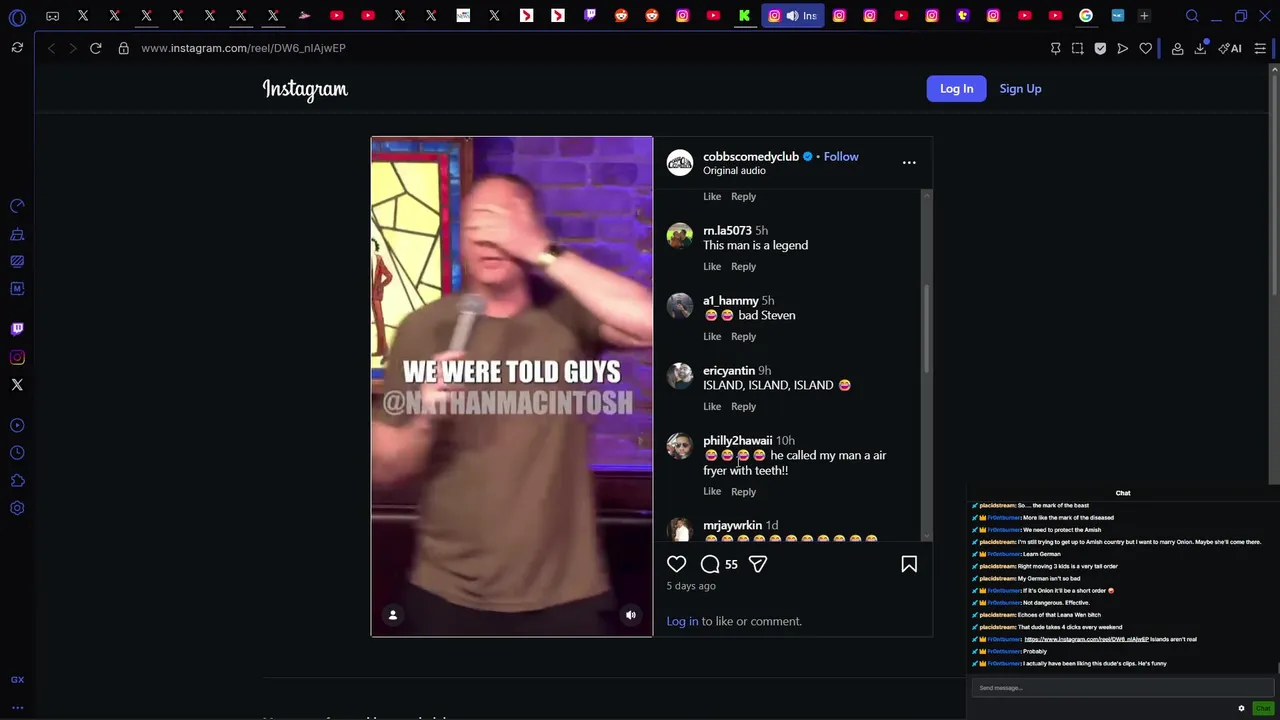Mute the Instagram tab audio
The image size is (1280, 720).
point(792,16)
